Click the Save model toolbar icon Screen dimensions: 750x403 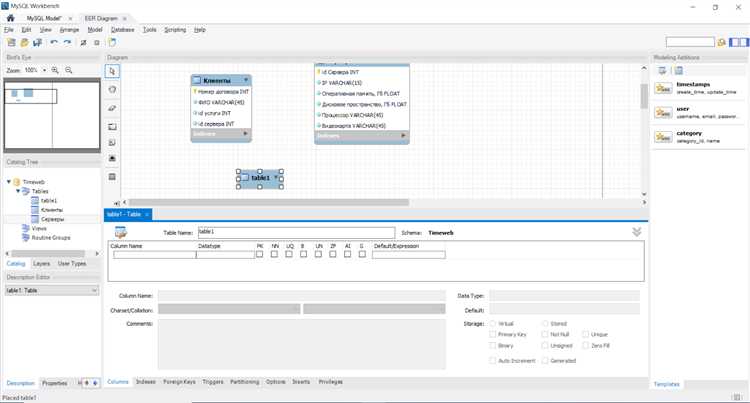coord(37,43)
